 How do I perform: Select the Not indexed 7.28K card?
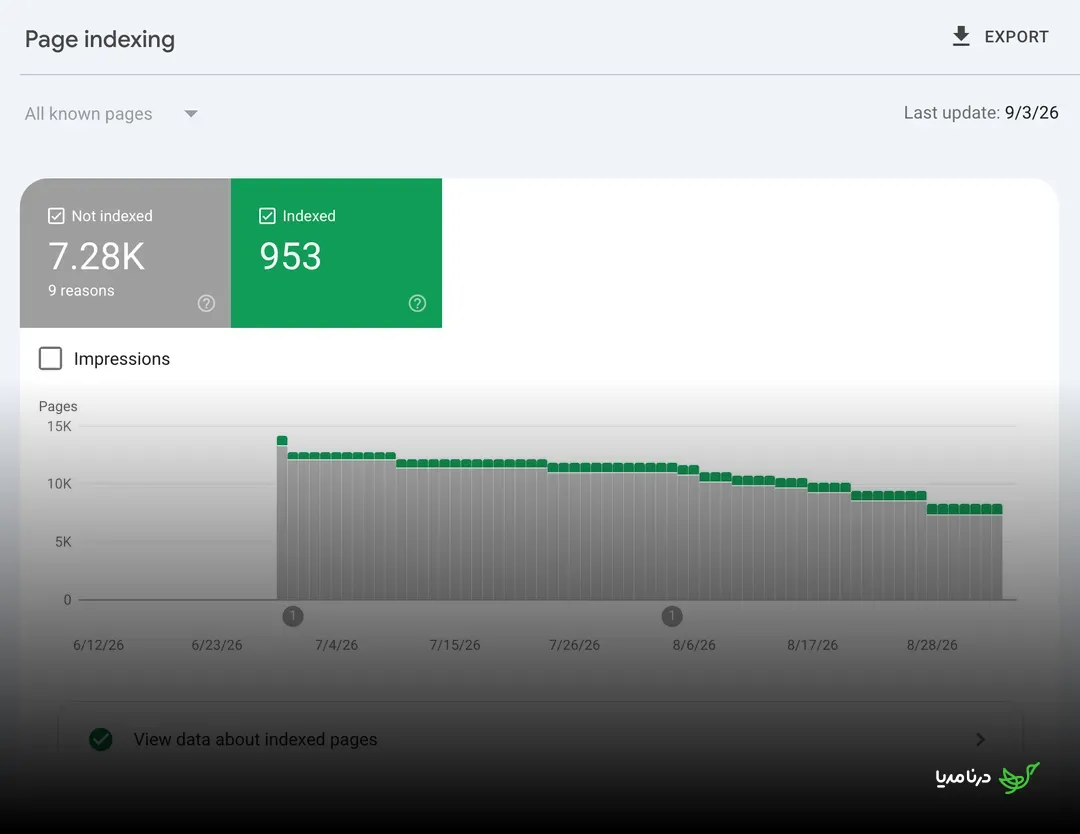tap(125, 253)
